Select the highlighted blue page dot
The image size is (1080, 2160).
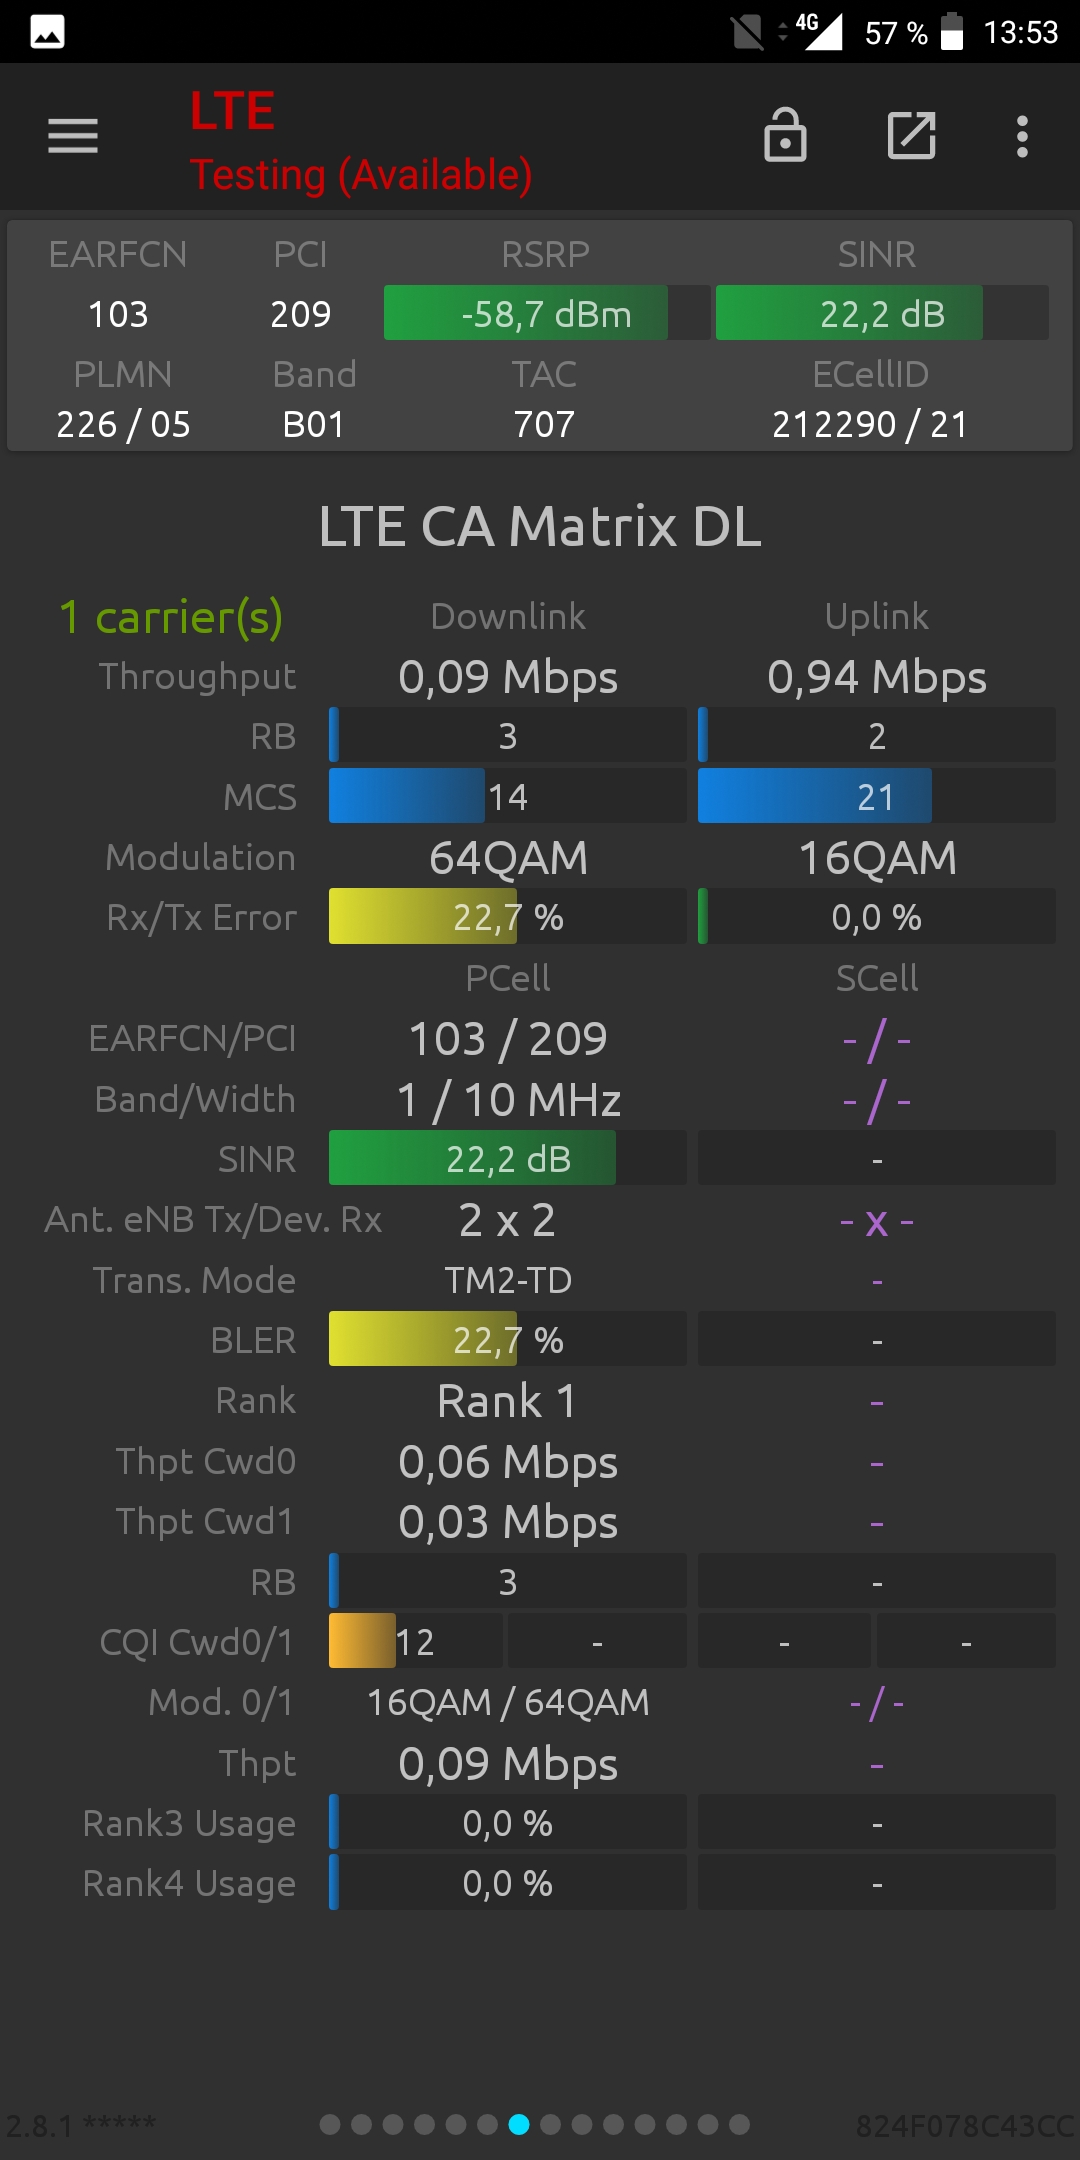519,2124
